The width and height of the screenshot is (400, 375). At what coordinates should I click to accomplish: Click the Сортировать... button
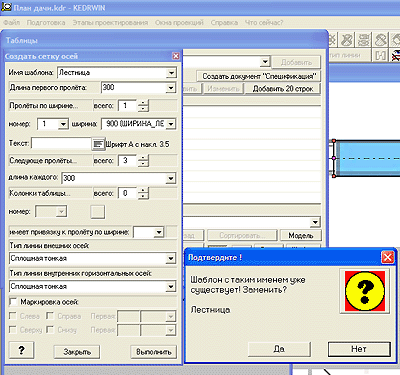click(x=242, y=236)
